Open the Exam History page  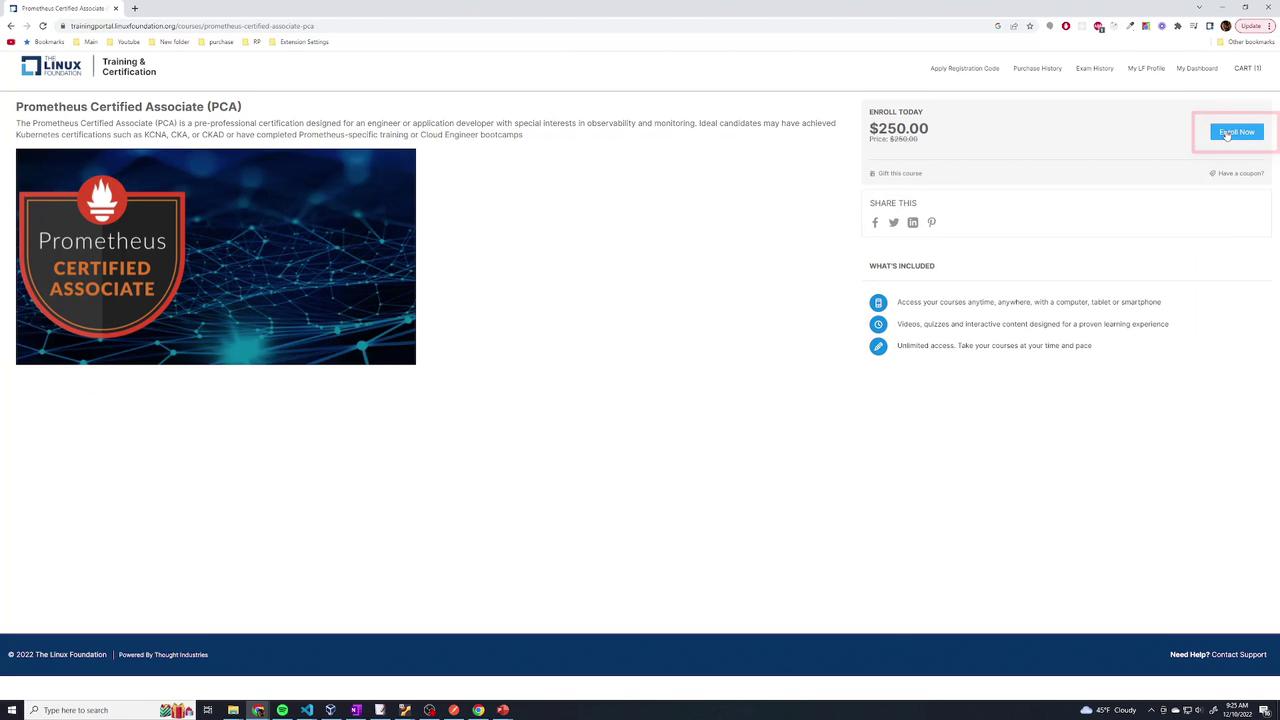click(1095, 68)
